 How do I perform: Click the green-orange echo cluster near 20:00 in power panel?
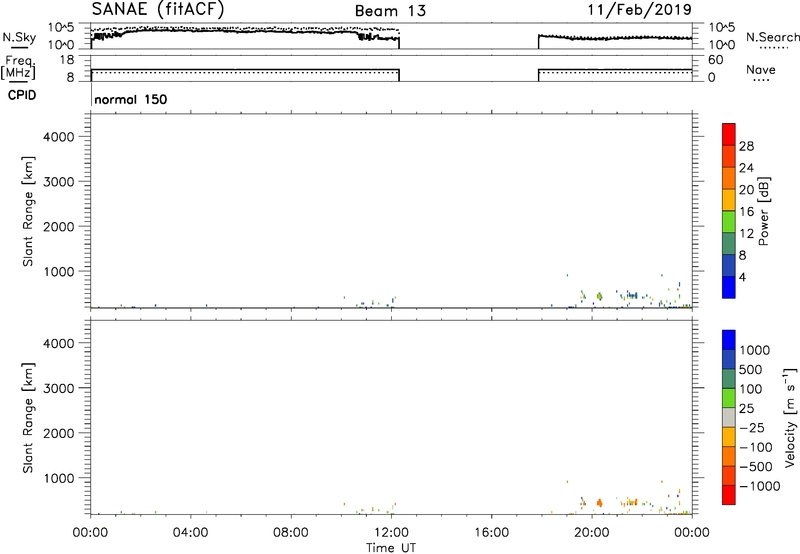pos(599,296)
